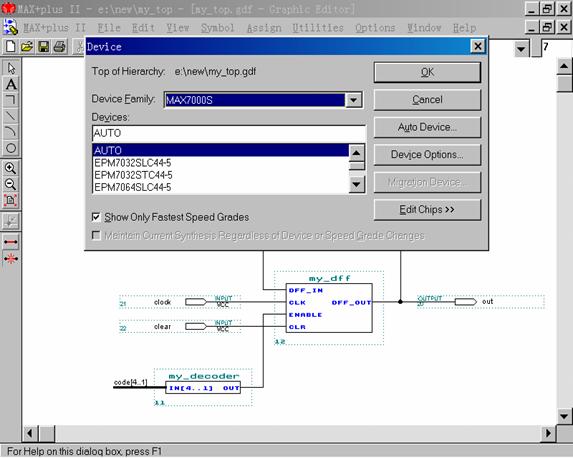
Task: Click the MAX+plus II application icon in menu bar
Action: [x=10, y=27]
